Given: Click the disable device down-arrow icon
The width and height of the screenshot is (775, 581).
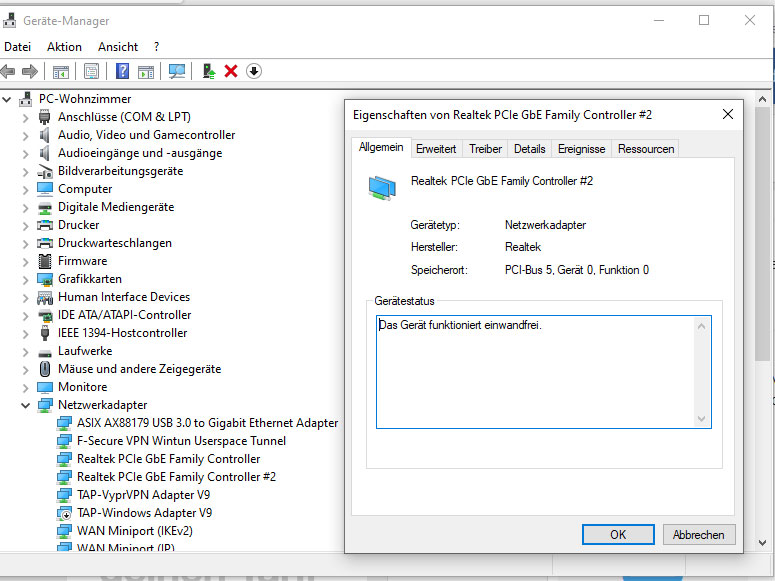Looking at the screenshot, I should tap(254, 71).
